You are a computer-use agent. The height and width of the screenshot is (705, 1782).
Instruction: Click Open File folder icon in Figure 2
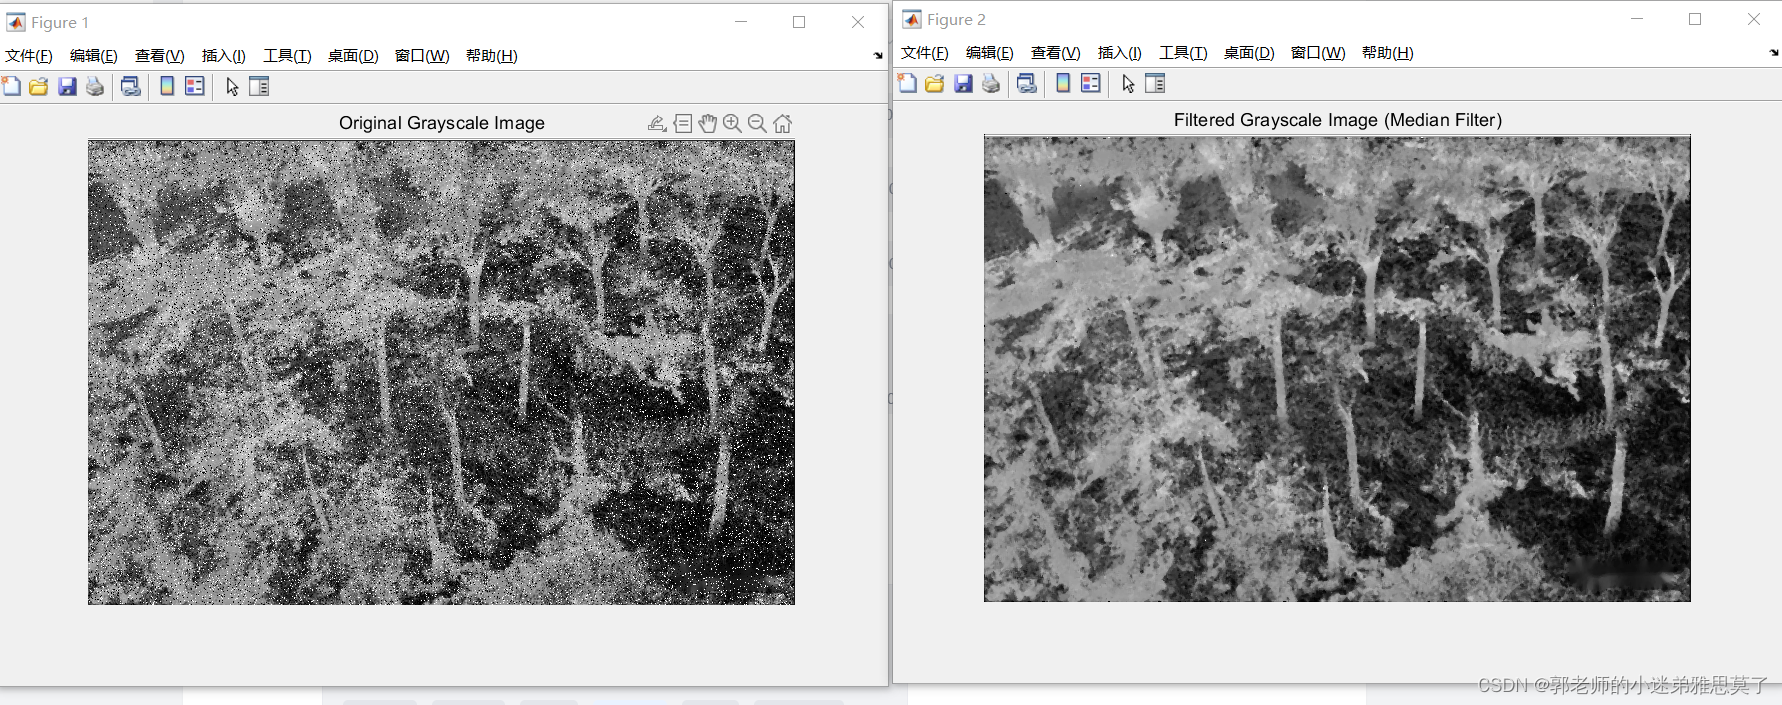935,83
